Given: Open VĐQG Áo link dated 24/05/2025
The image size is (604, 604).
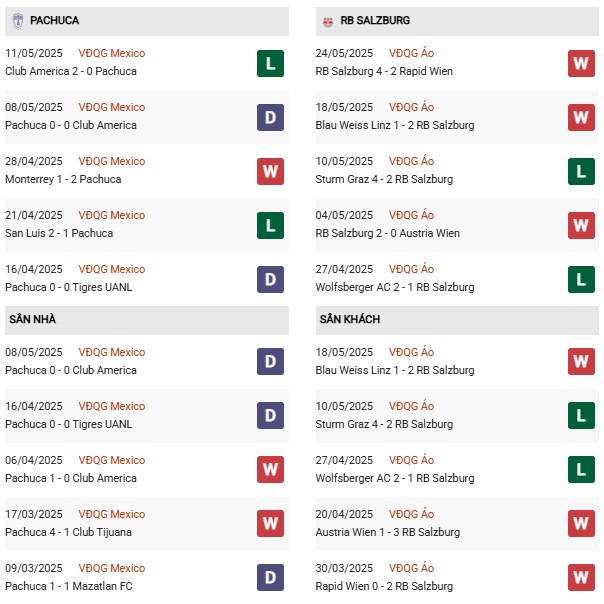Looking at the screenshot, I should [413, 53].
